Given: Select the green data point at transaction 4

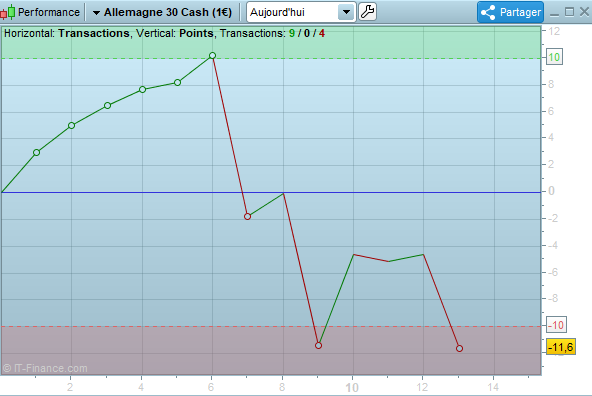Looking at the screenshot, I should click(x=142, y=89).
